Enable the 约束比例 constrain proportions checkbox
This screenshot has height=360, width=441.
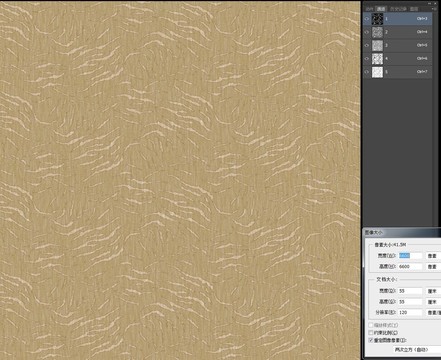click(x=371, y=333)
